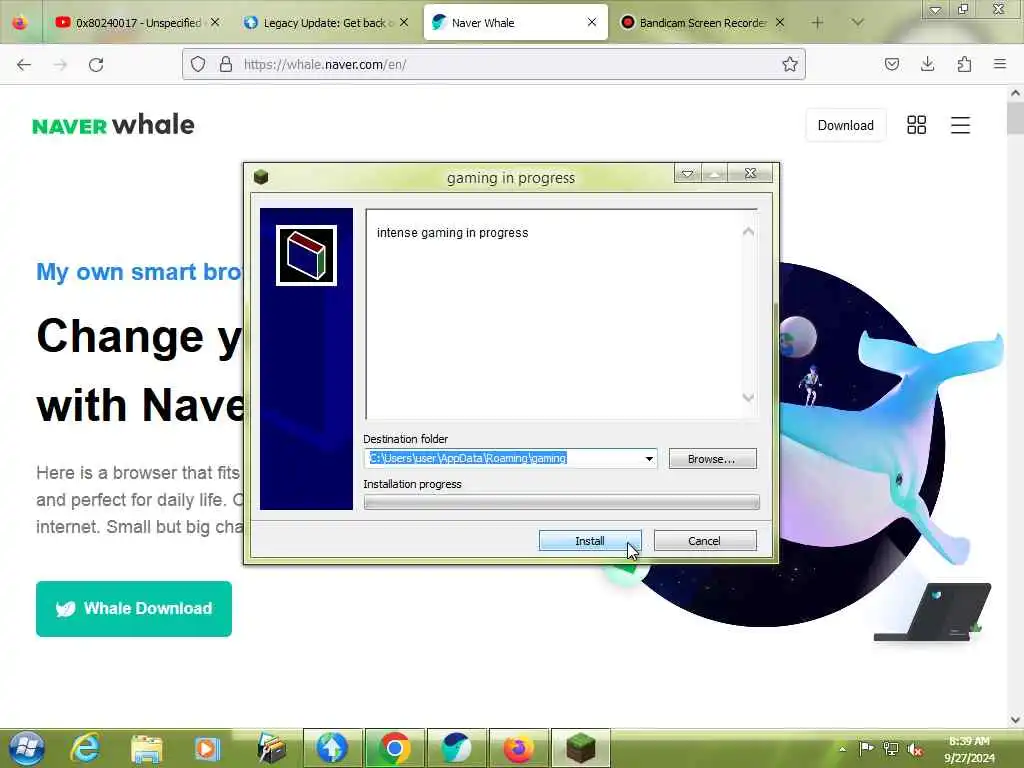Click the Download button in Whale header
Viewport: 1024px width, 768px height.
pyautogui.click(x=846, y=125)
